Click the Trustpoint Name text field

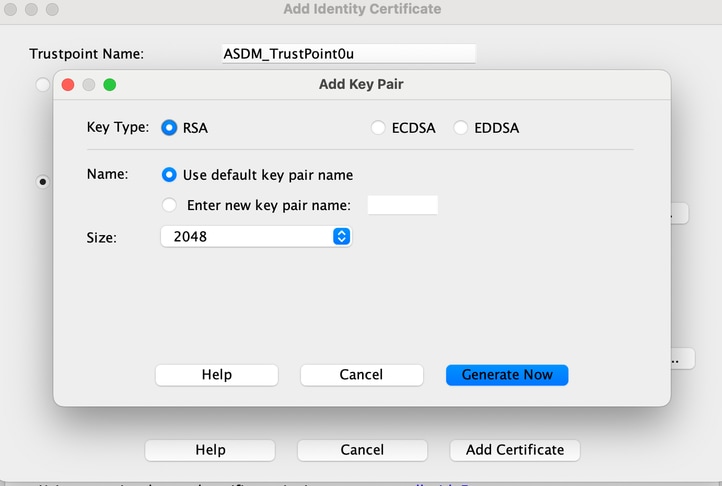point(348,53)
